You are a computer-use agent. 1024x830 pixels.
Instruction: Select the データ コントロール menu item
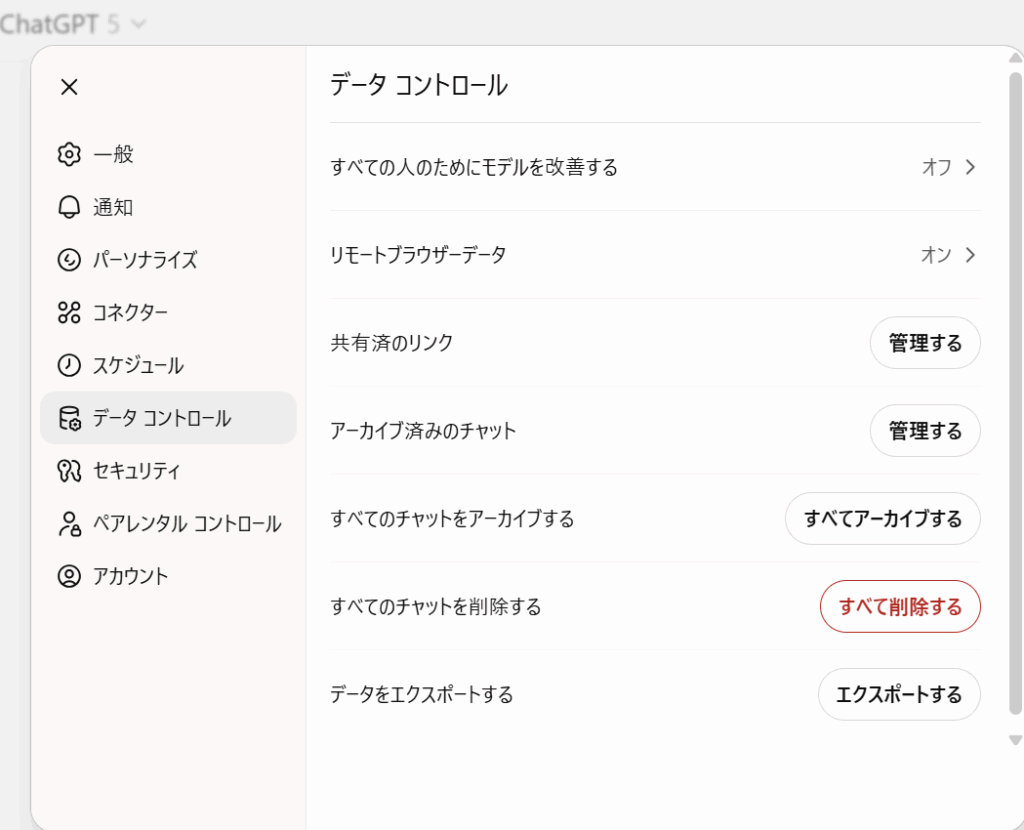(168, 418)
